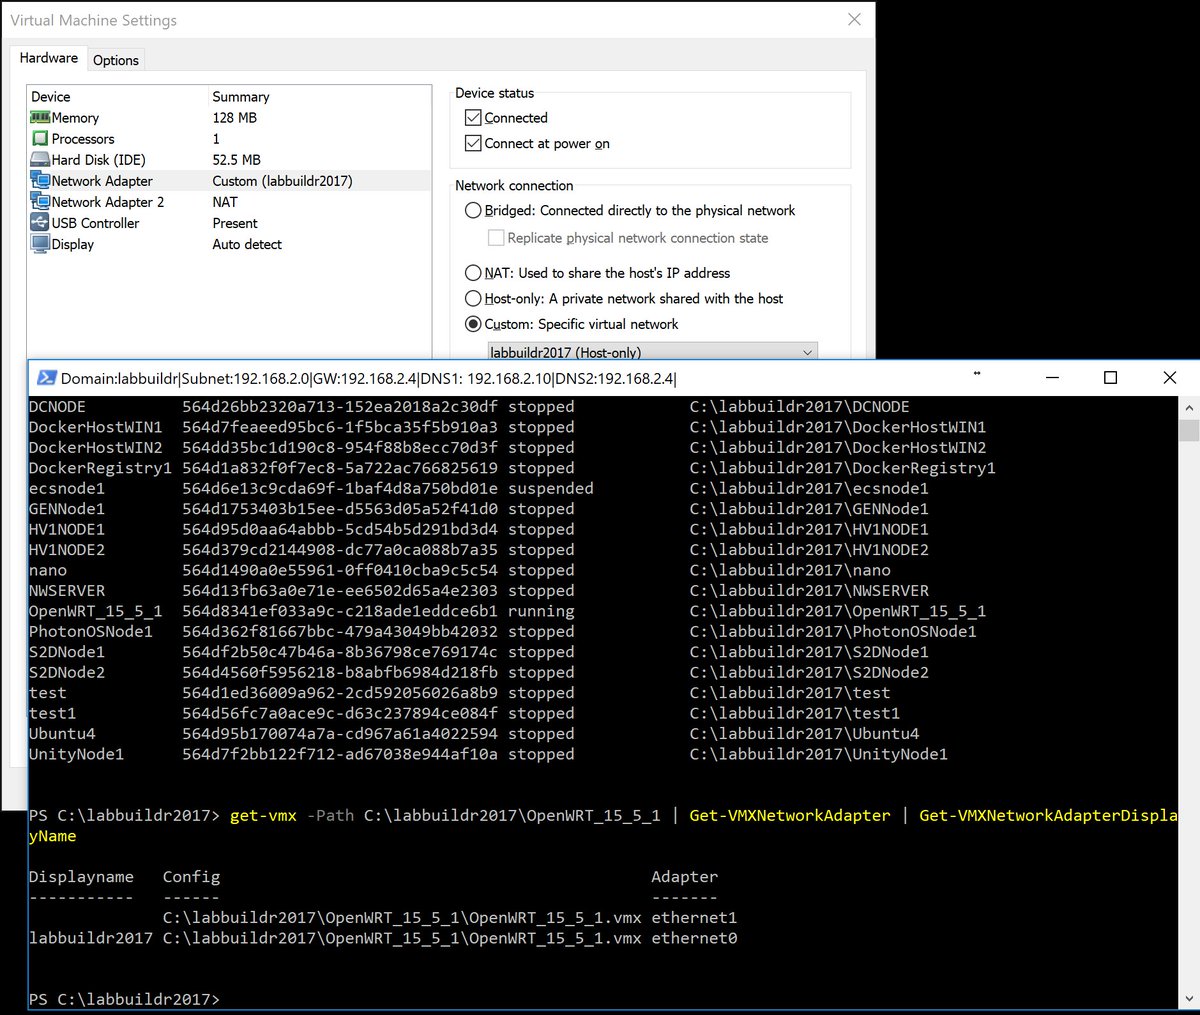
Task: Click the Device column header
Action: pos(51,97)
